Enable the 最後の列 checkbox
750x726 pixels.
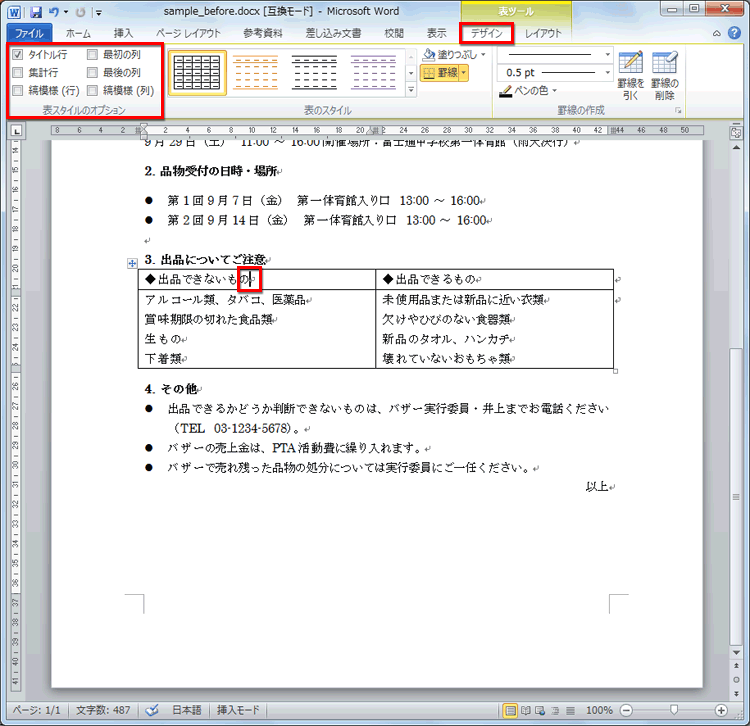92,73
